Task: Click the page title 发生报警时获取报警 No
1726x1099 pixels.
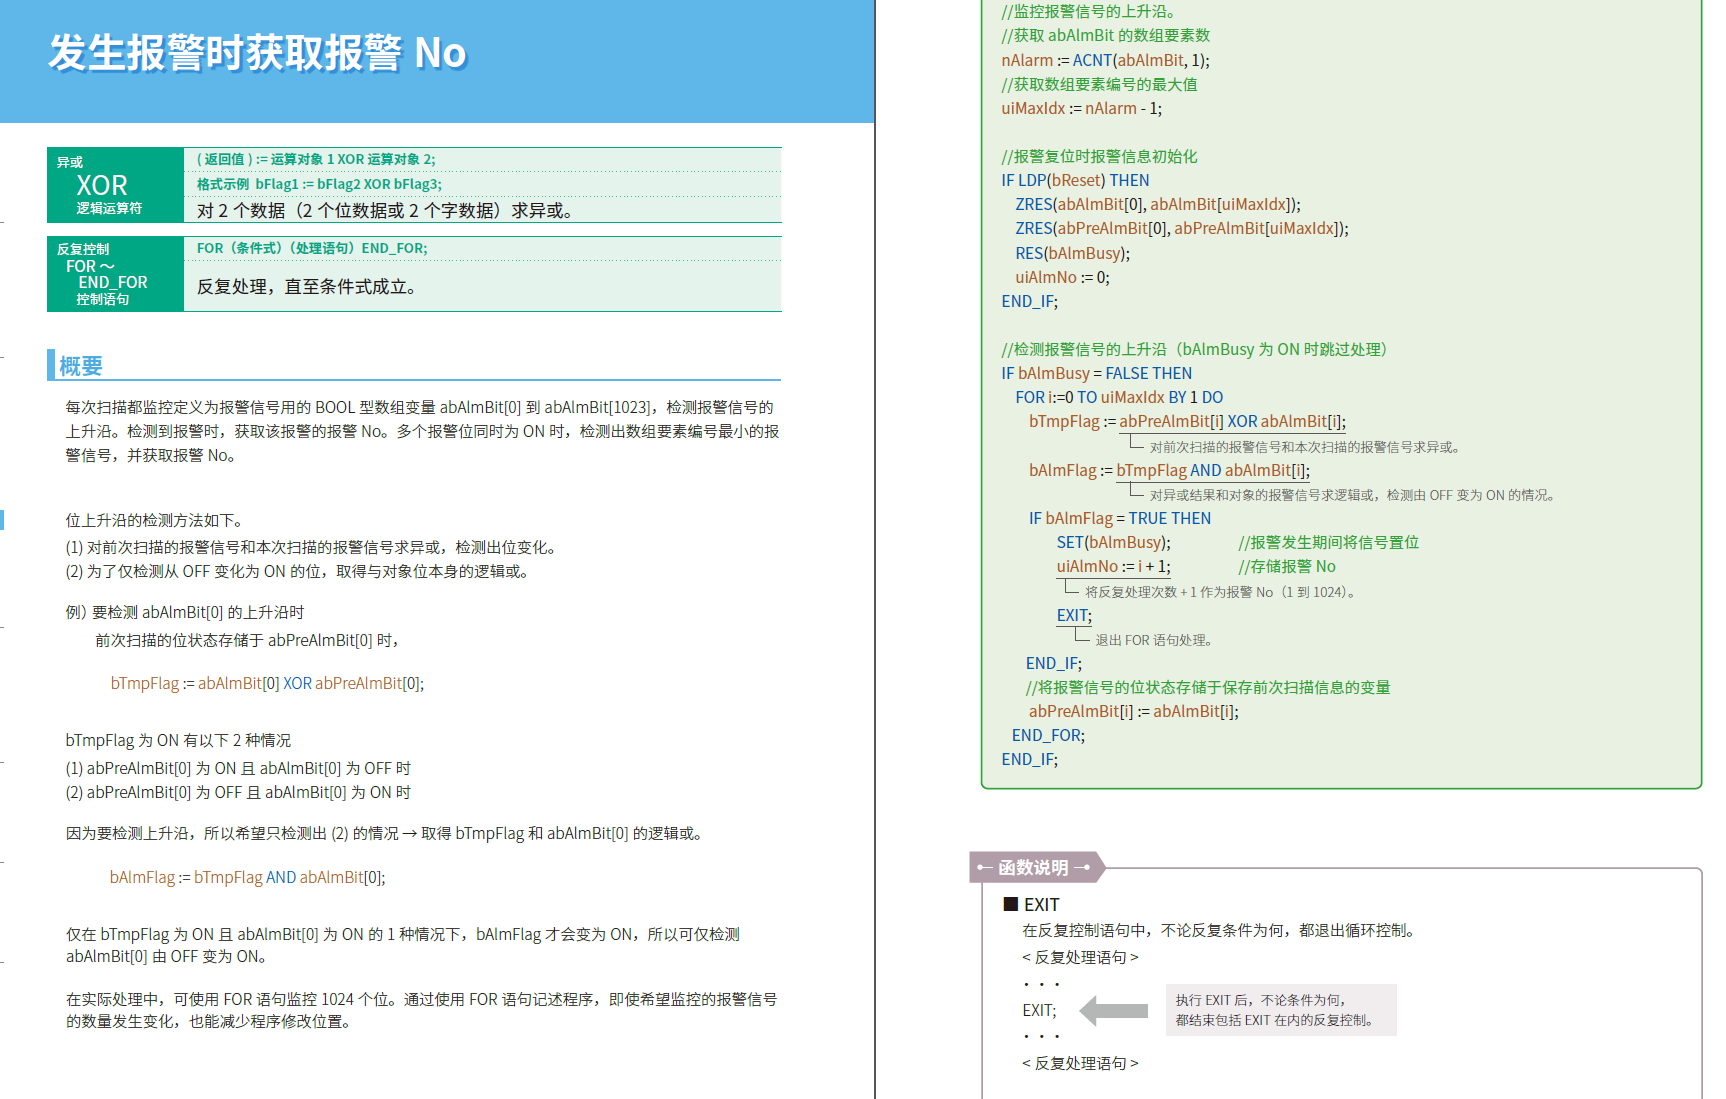Action: coord(257,53)
